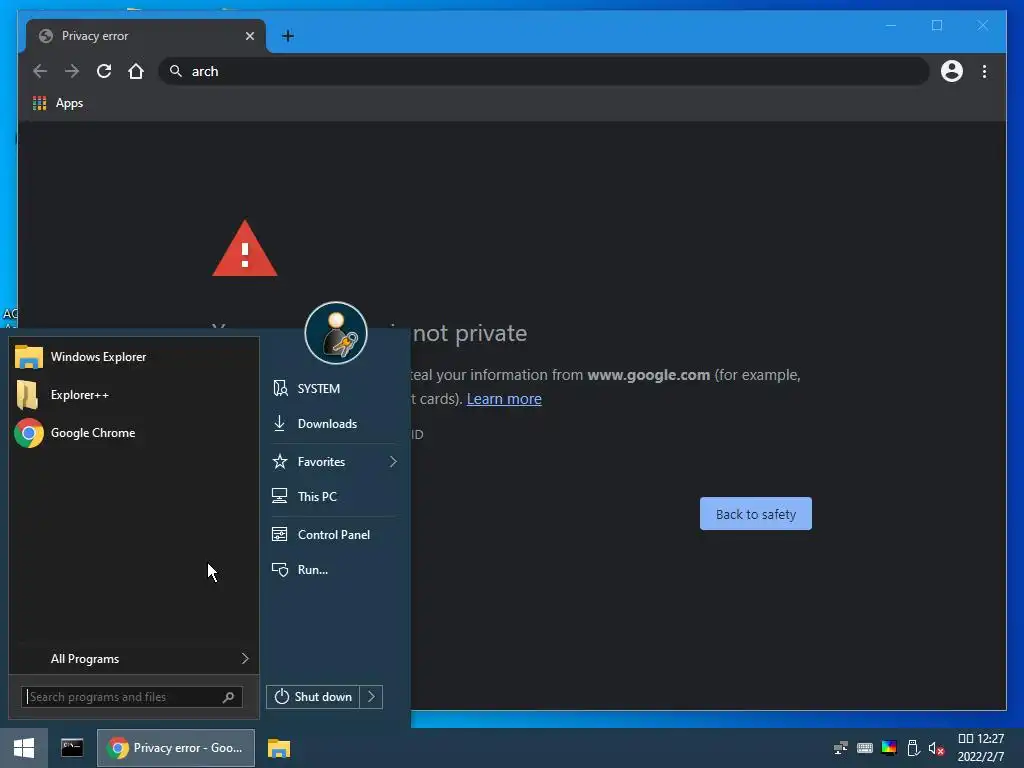Go back with the browser back arrow
Screen dimensions: 1024x768
(40, 71)
